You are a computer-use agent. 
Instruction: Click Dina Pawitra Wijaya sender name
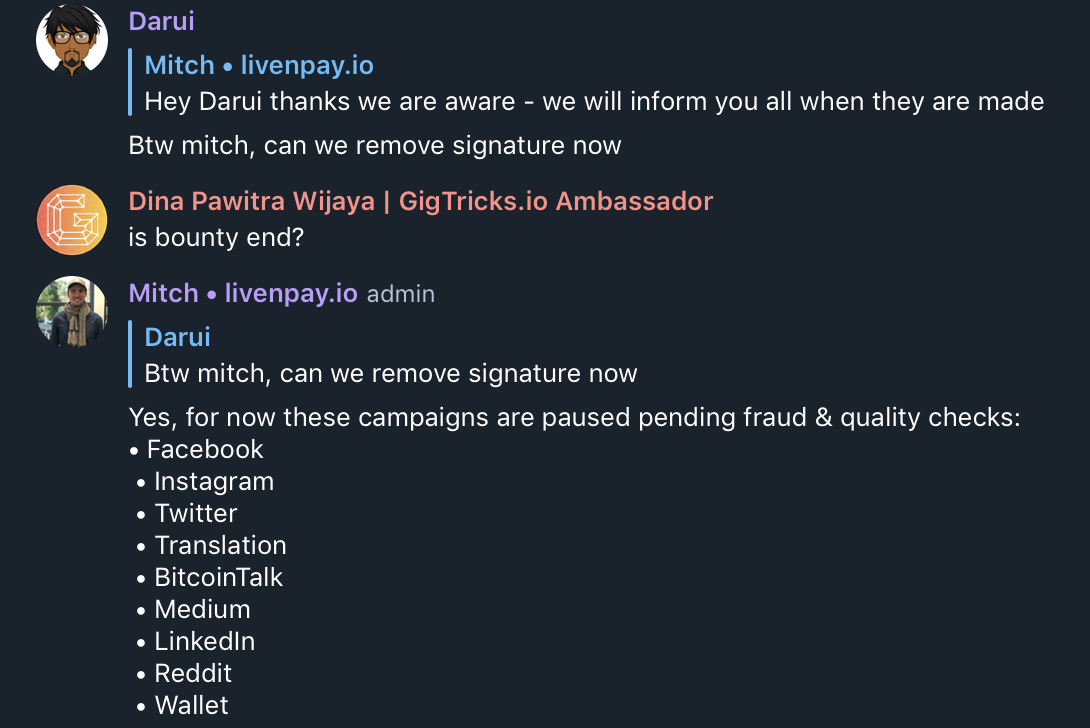coord(421,201)
